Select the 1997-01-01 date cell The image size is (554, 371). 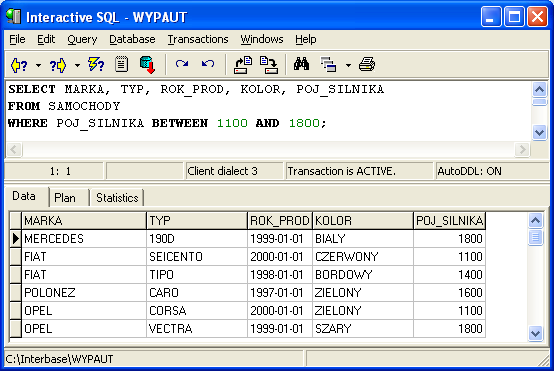click(280, 293)
